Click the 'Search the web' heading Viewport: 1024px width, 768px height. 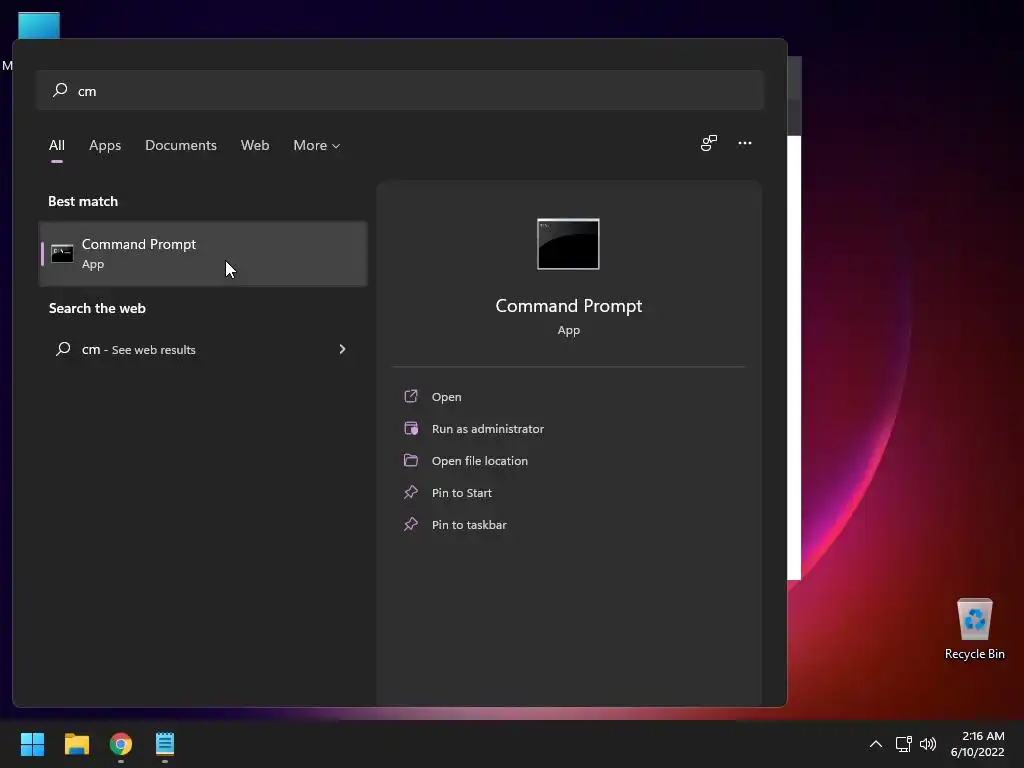(x=97, y=308)
